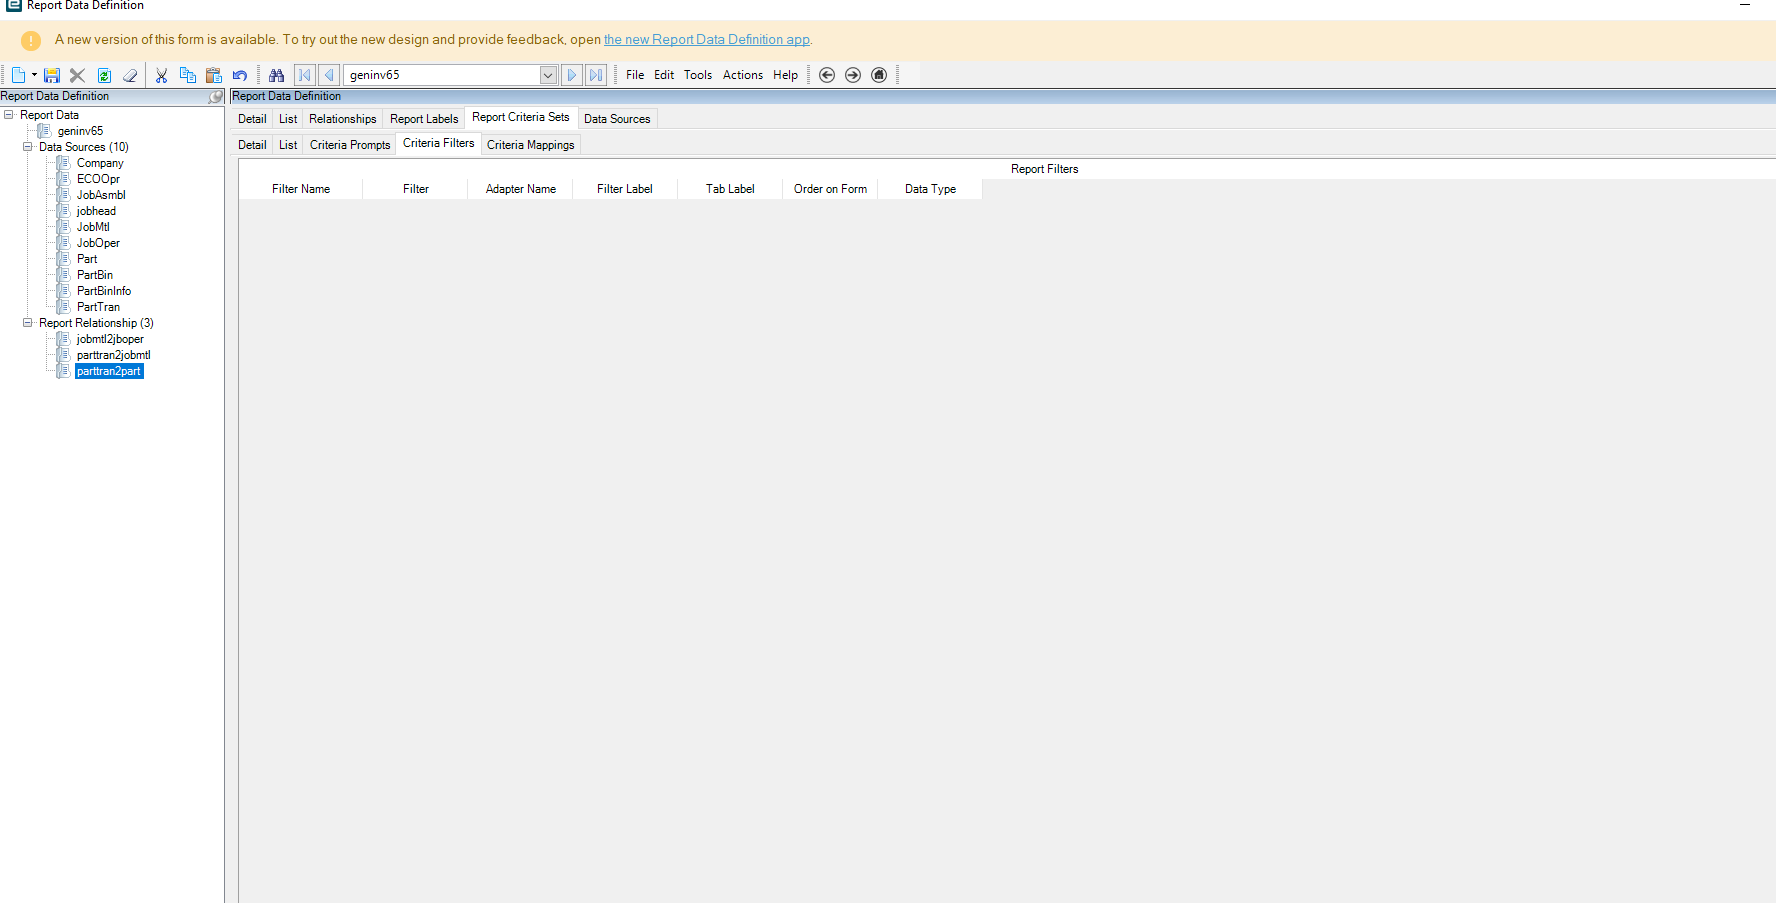
Task: Select the PartBinInfo data source
Action: [104, 291]
